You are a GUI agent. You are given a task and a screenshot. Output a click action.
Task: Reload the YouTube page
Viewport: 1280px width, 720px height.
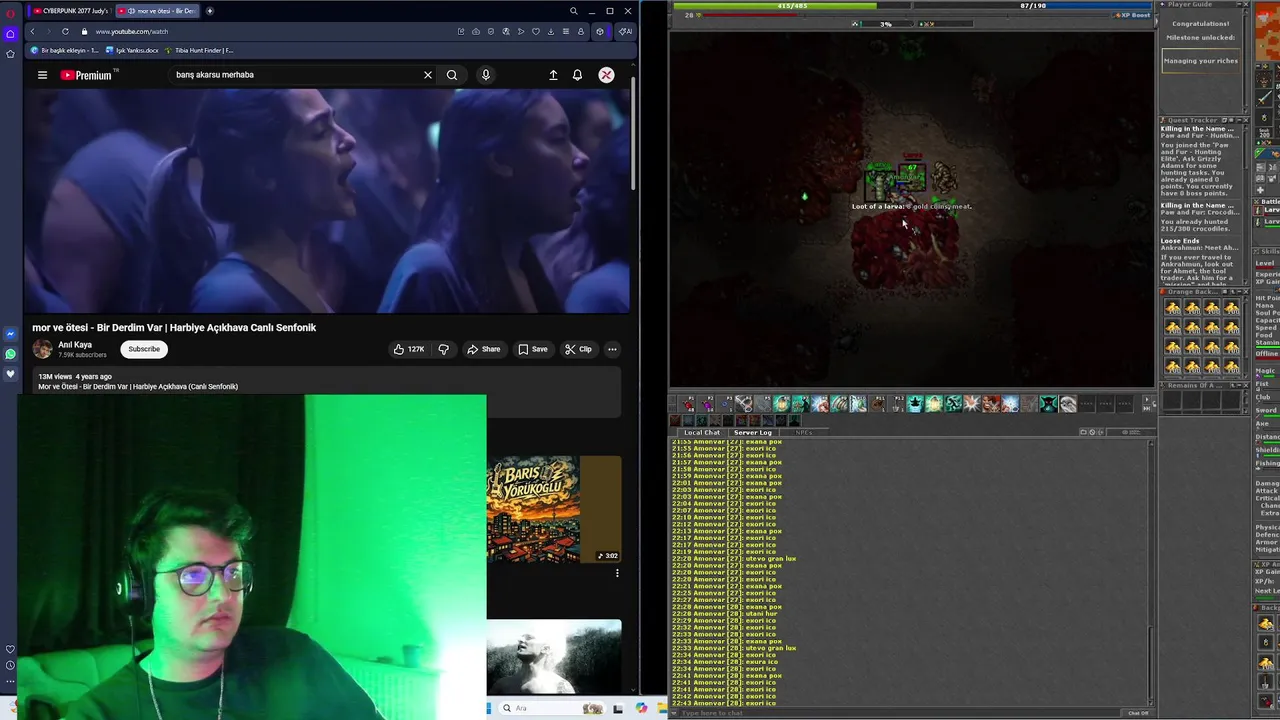[x=65, y=31]
